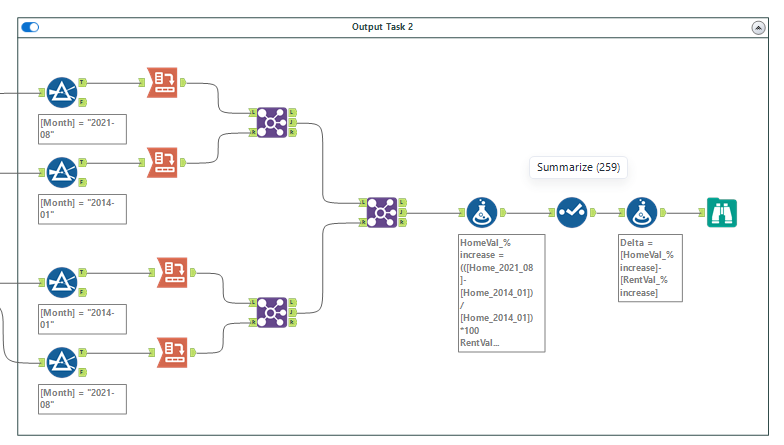
Task: Select the third Filter tool from top
Action: click(x=62, y=282)
